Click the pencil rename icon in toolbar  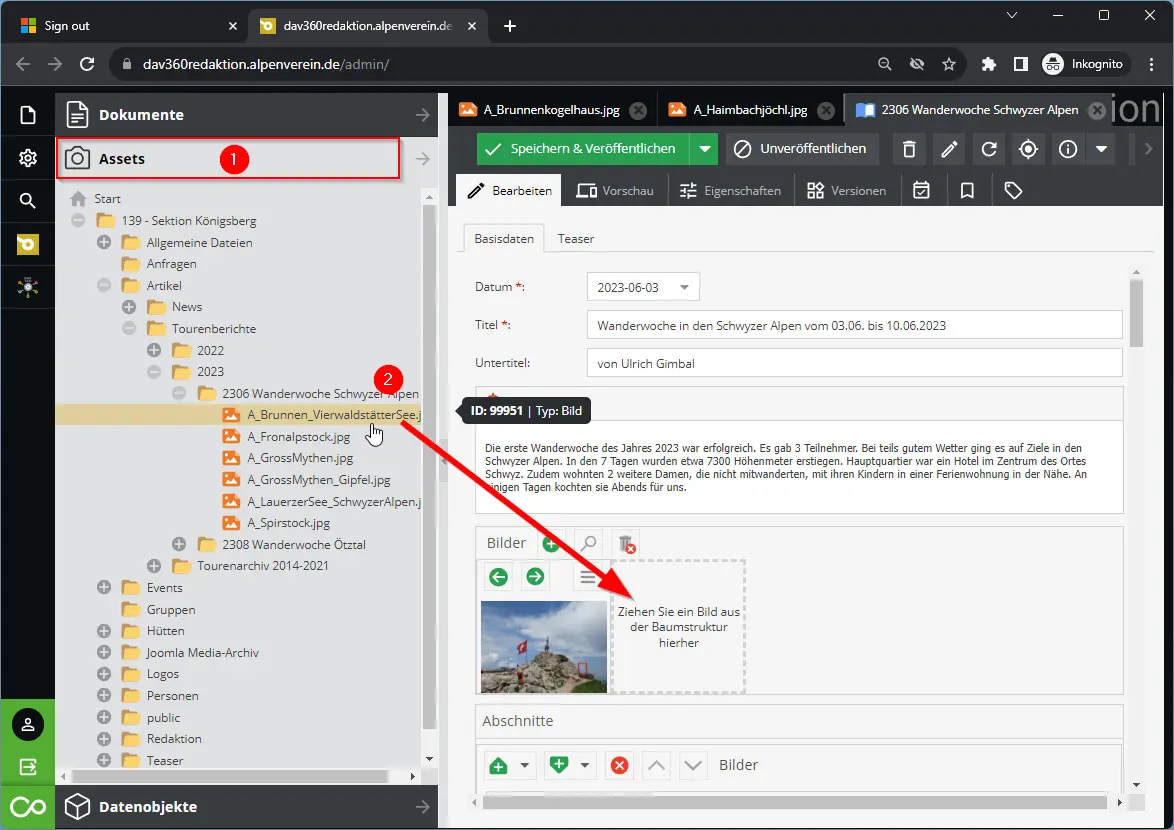click(x=948, y=149)
